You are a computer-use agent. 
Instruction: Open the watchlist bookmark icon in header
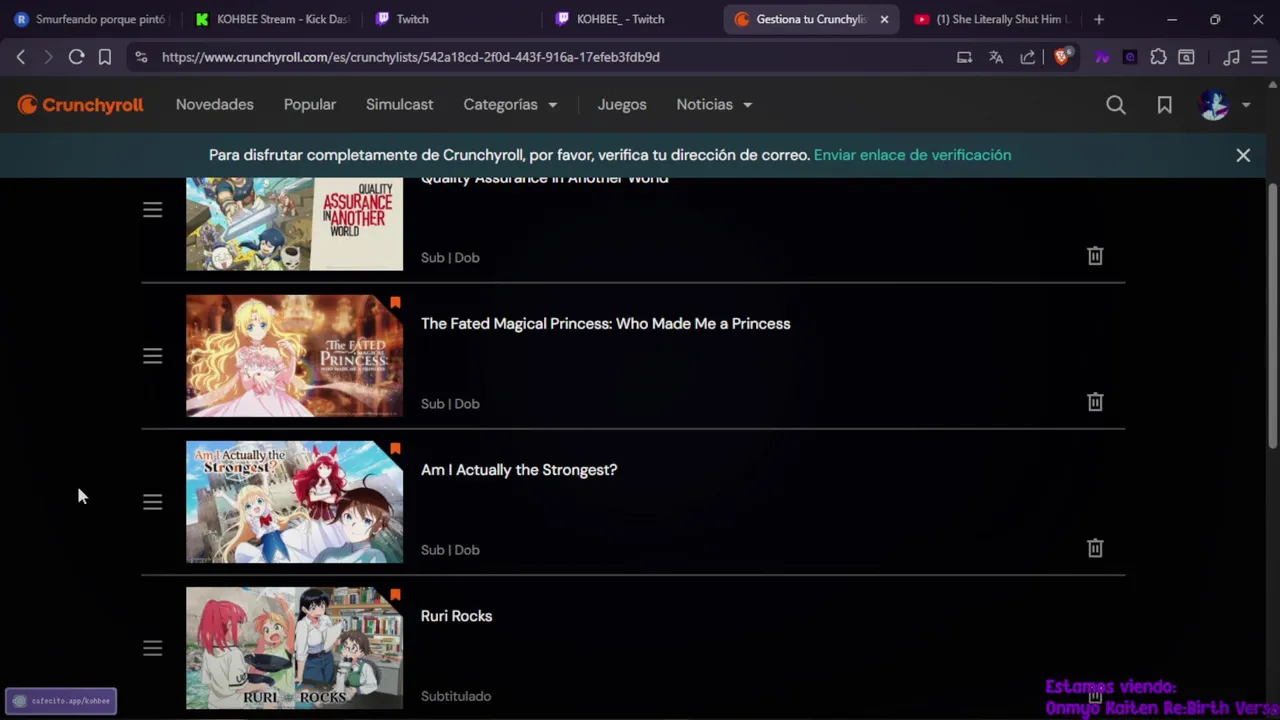[x=1165, y=105]
